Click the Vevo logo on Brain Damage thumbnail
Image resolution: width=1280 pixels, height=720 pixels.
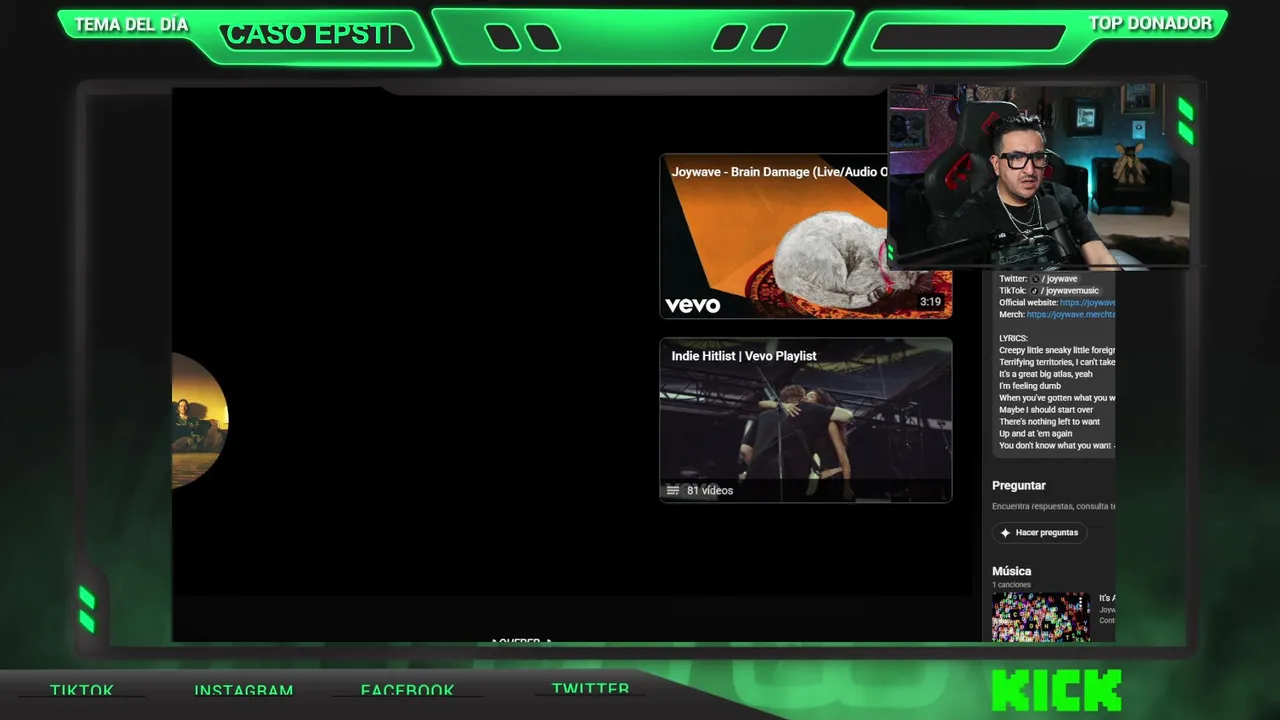coord(693,305)
